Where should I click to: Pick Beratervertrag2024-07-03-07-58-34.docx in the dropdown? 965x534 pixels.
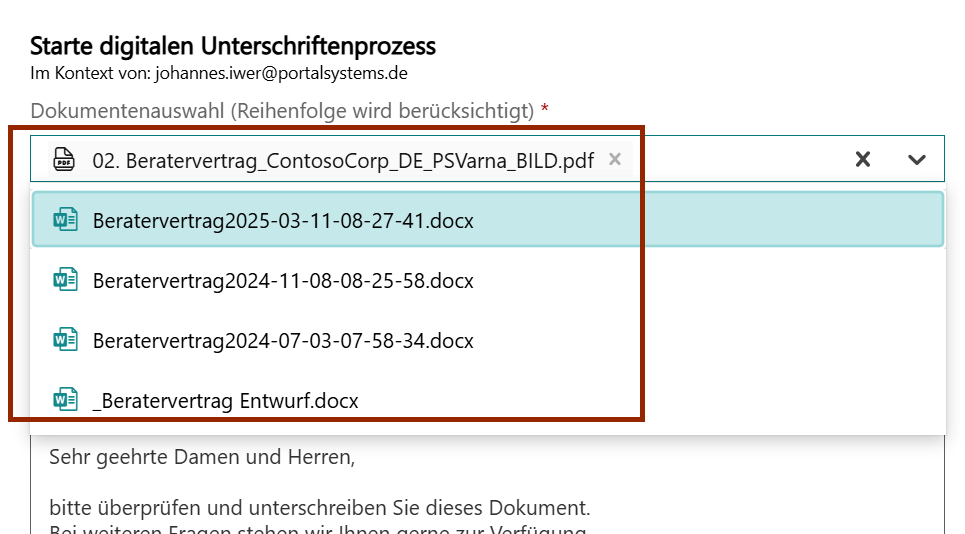[283, 341]
